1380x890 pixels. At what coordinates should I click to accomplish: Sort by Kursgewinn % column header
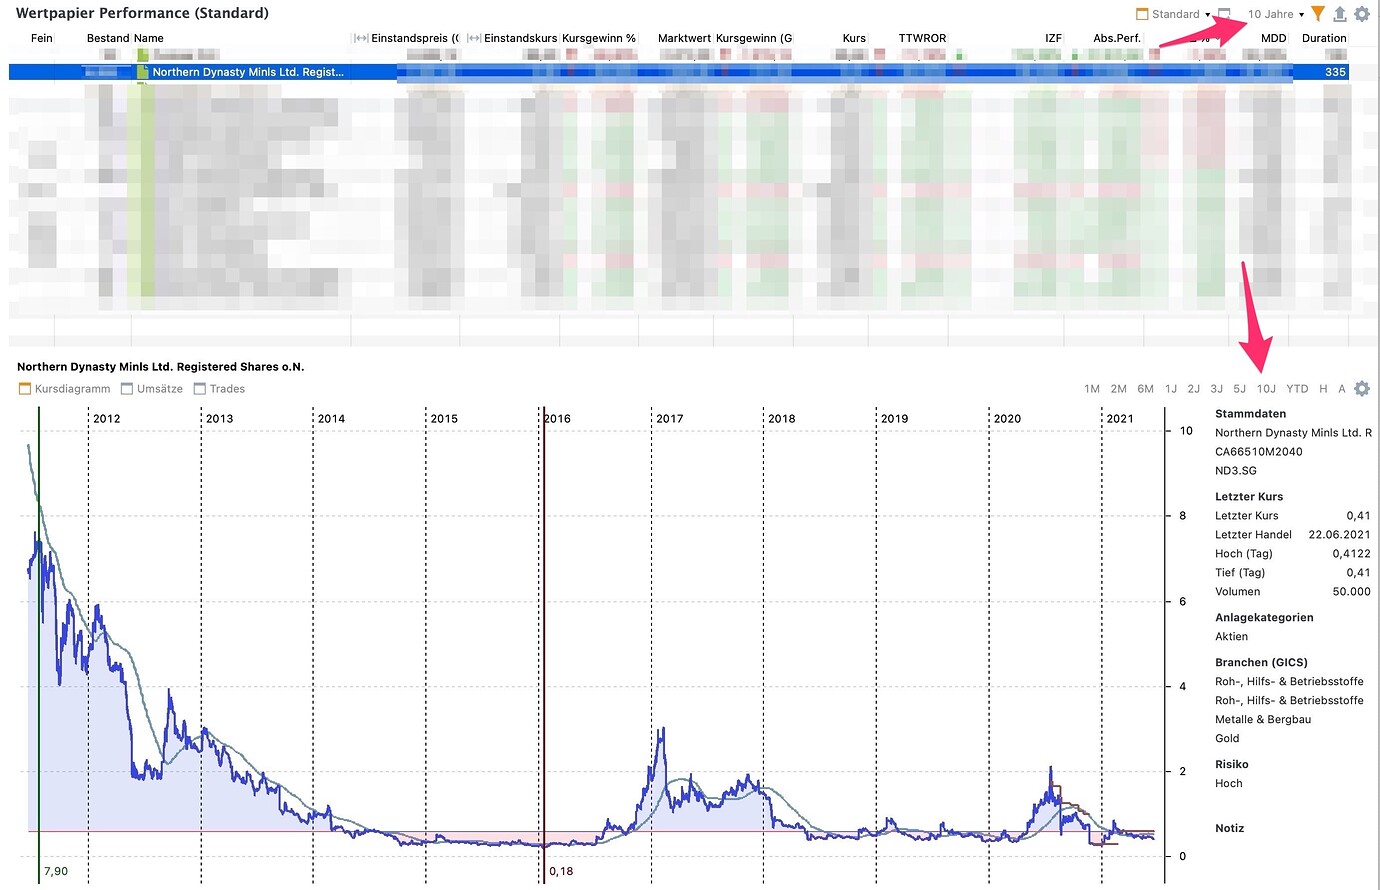pyautogui.click(x=599, y=38)
